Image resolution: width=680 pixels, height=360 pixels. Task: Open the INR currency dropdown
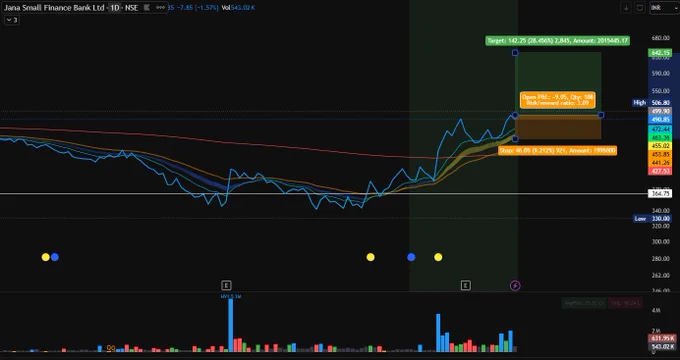coord(664,8)
